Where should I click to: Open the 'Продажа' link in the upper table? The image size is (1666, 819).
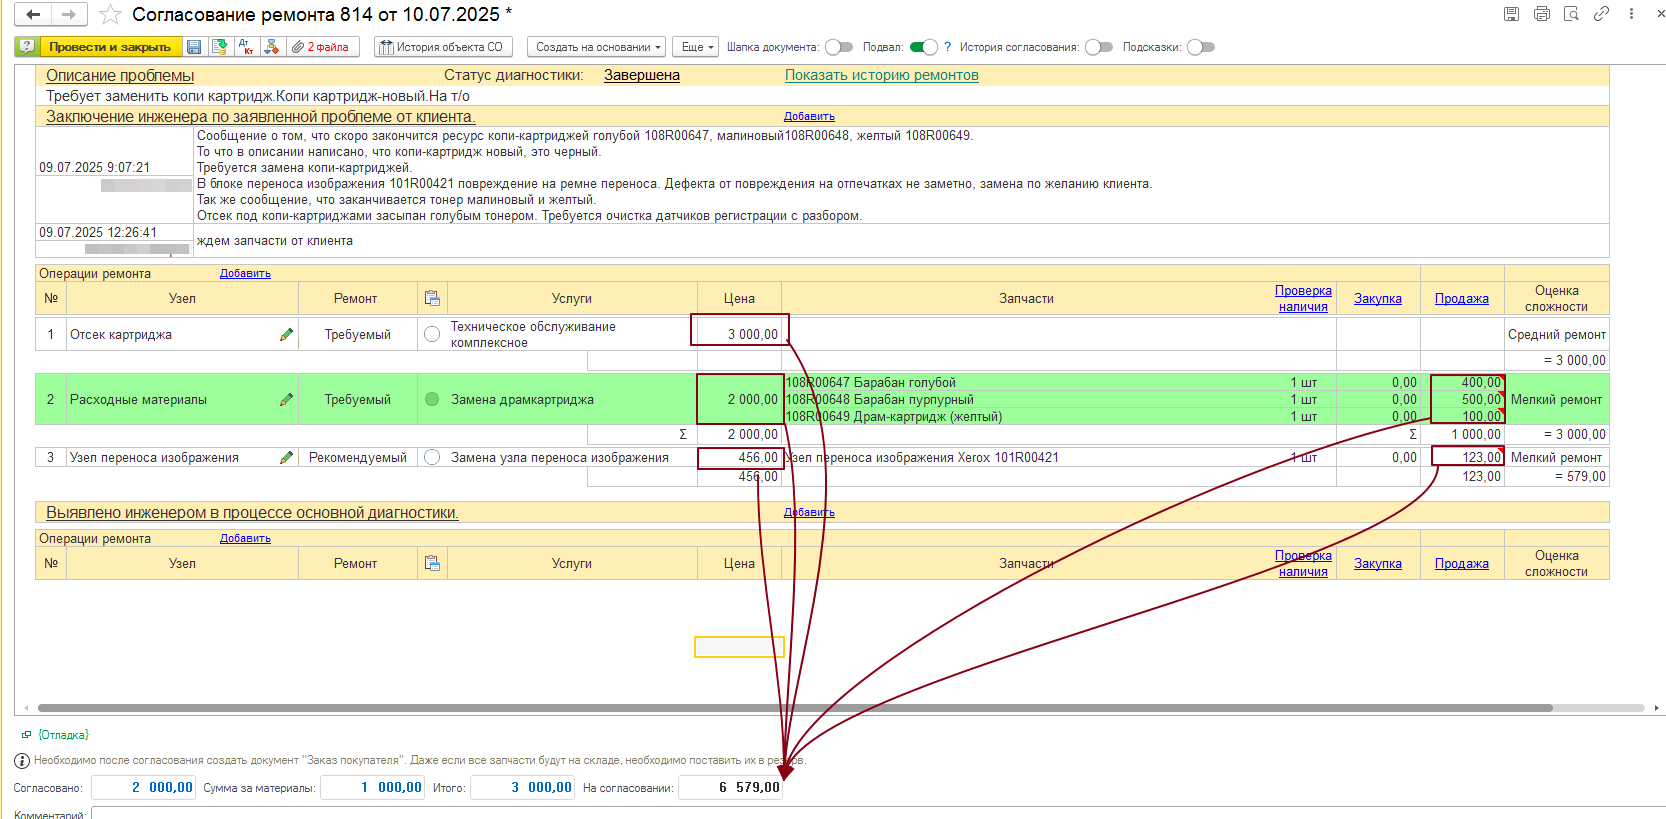[x=1462, y=298]
